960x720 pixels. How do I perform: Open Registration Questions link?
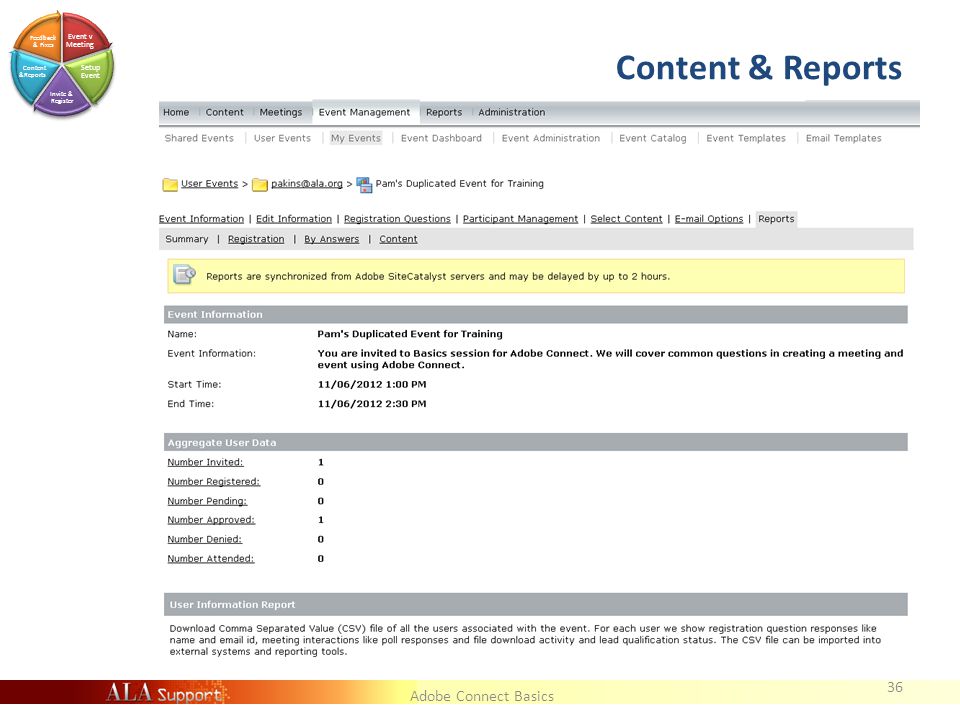click(397, 219)
